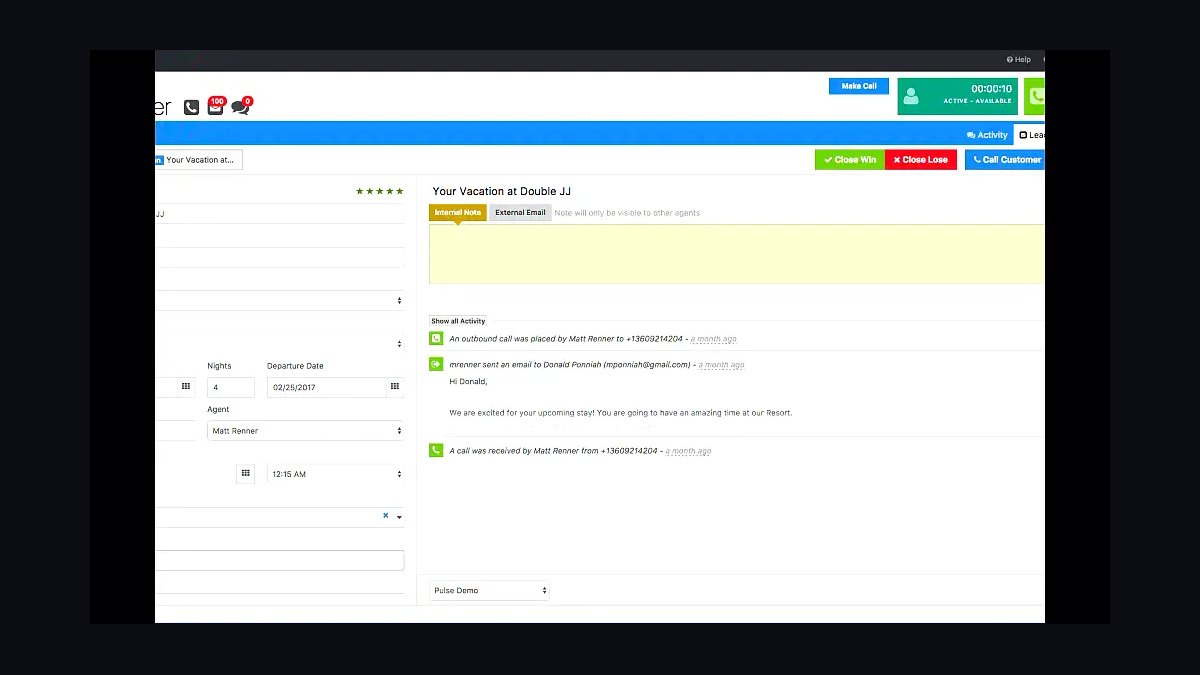Click the 'a month ago' timestamp on received call

(x=688, y=451)
